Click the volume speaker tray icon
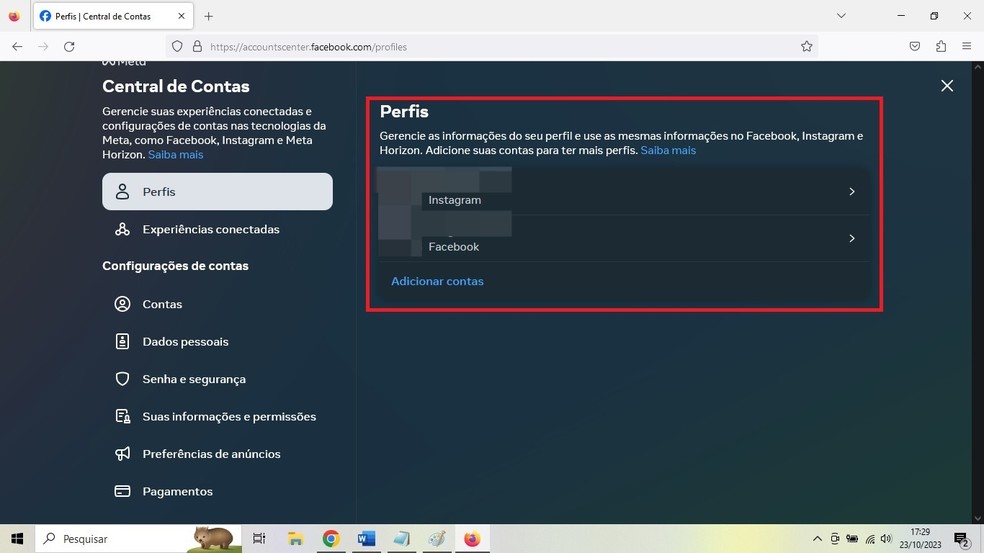The height and width of the screenshot is (553, 984). 886,539
